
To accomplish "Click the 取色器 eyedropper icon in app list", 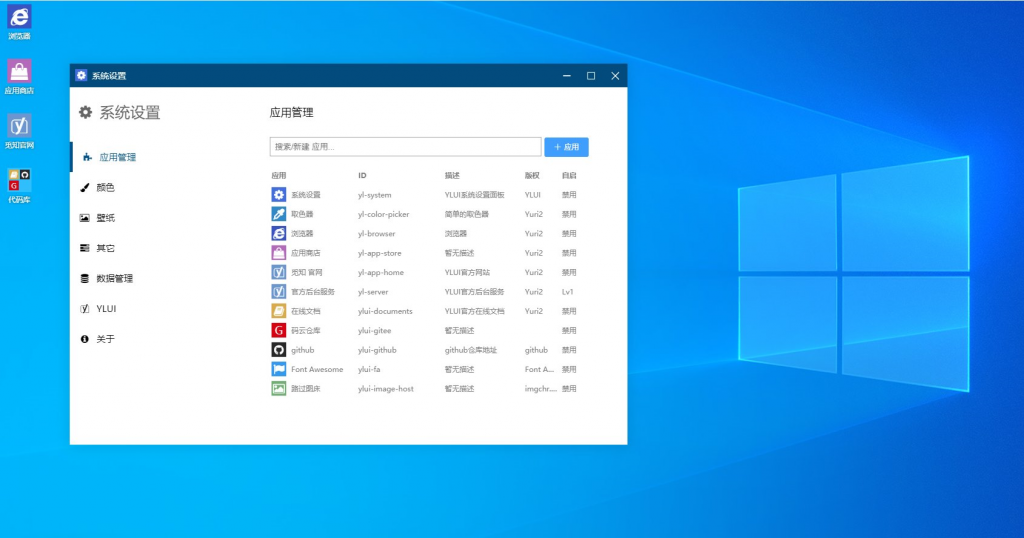I will pyautogui.click(x=279, y=214).
